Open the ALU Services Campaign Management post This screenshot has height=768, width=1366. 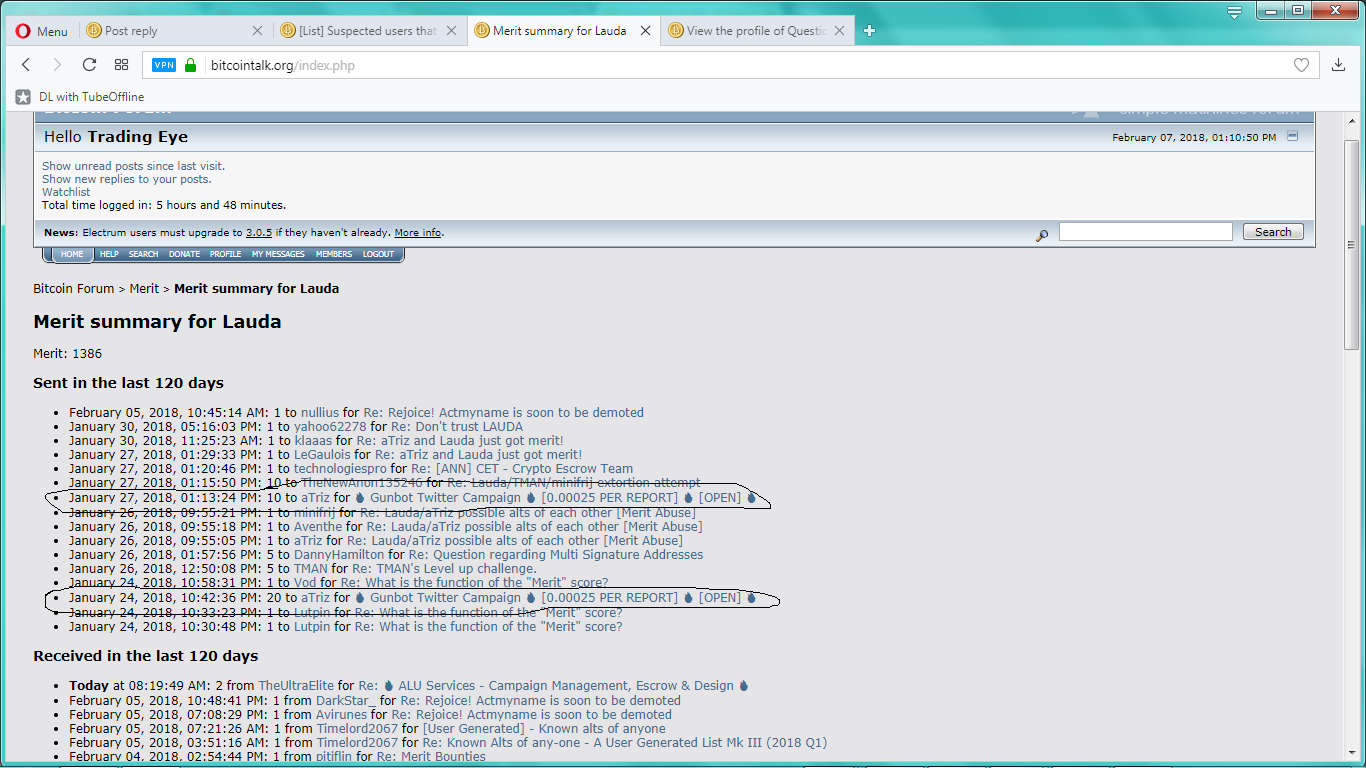(x=554, y=686)
